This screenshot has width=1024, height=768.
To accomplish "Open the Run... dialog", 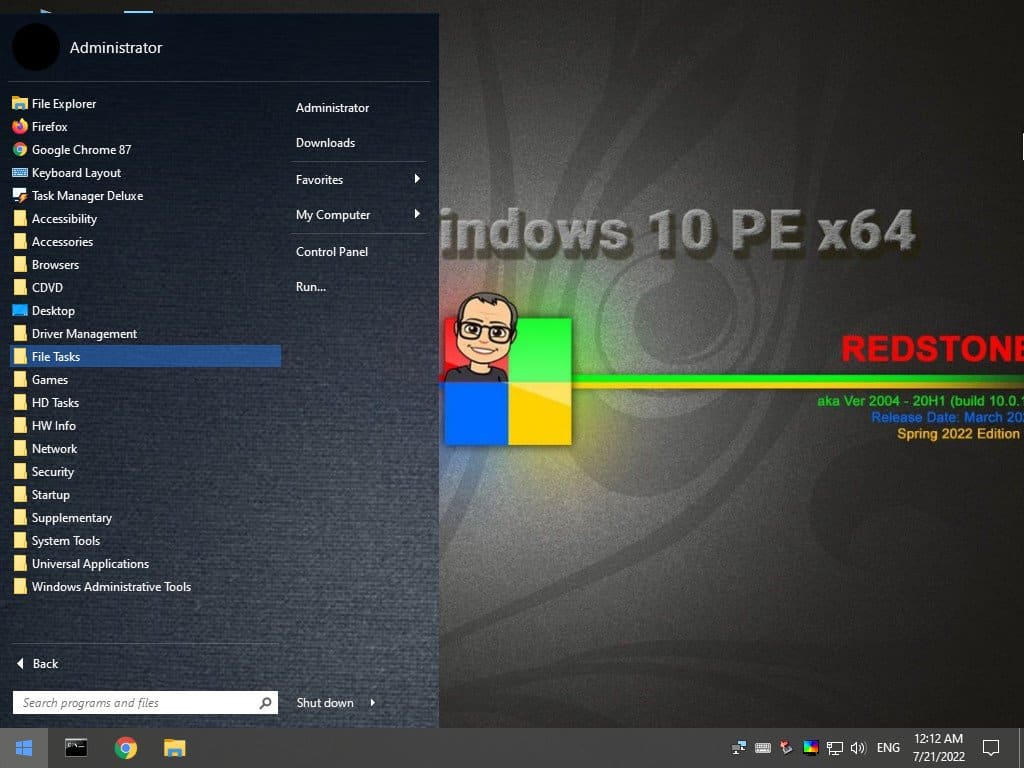I will tap(311, 287).
